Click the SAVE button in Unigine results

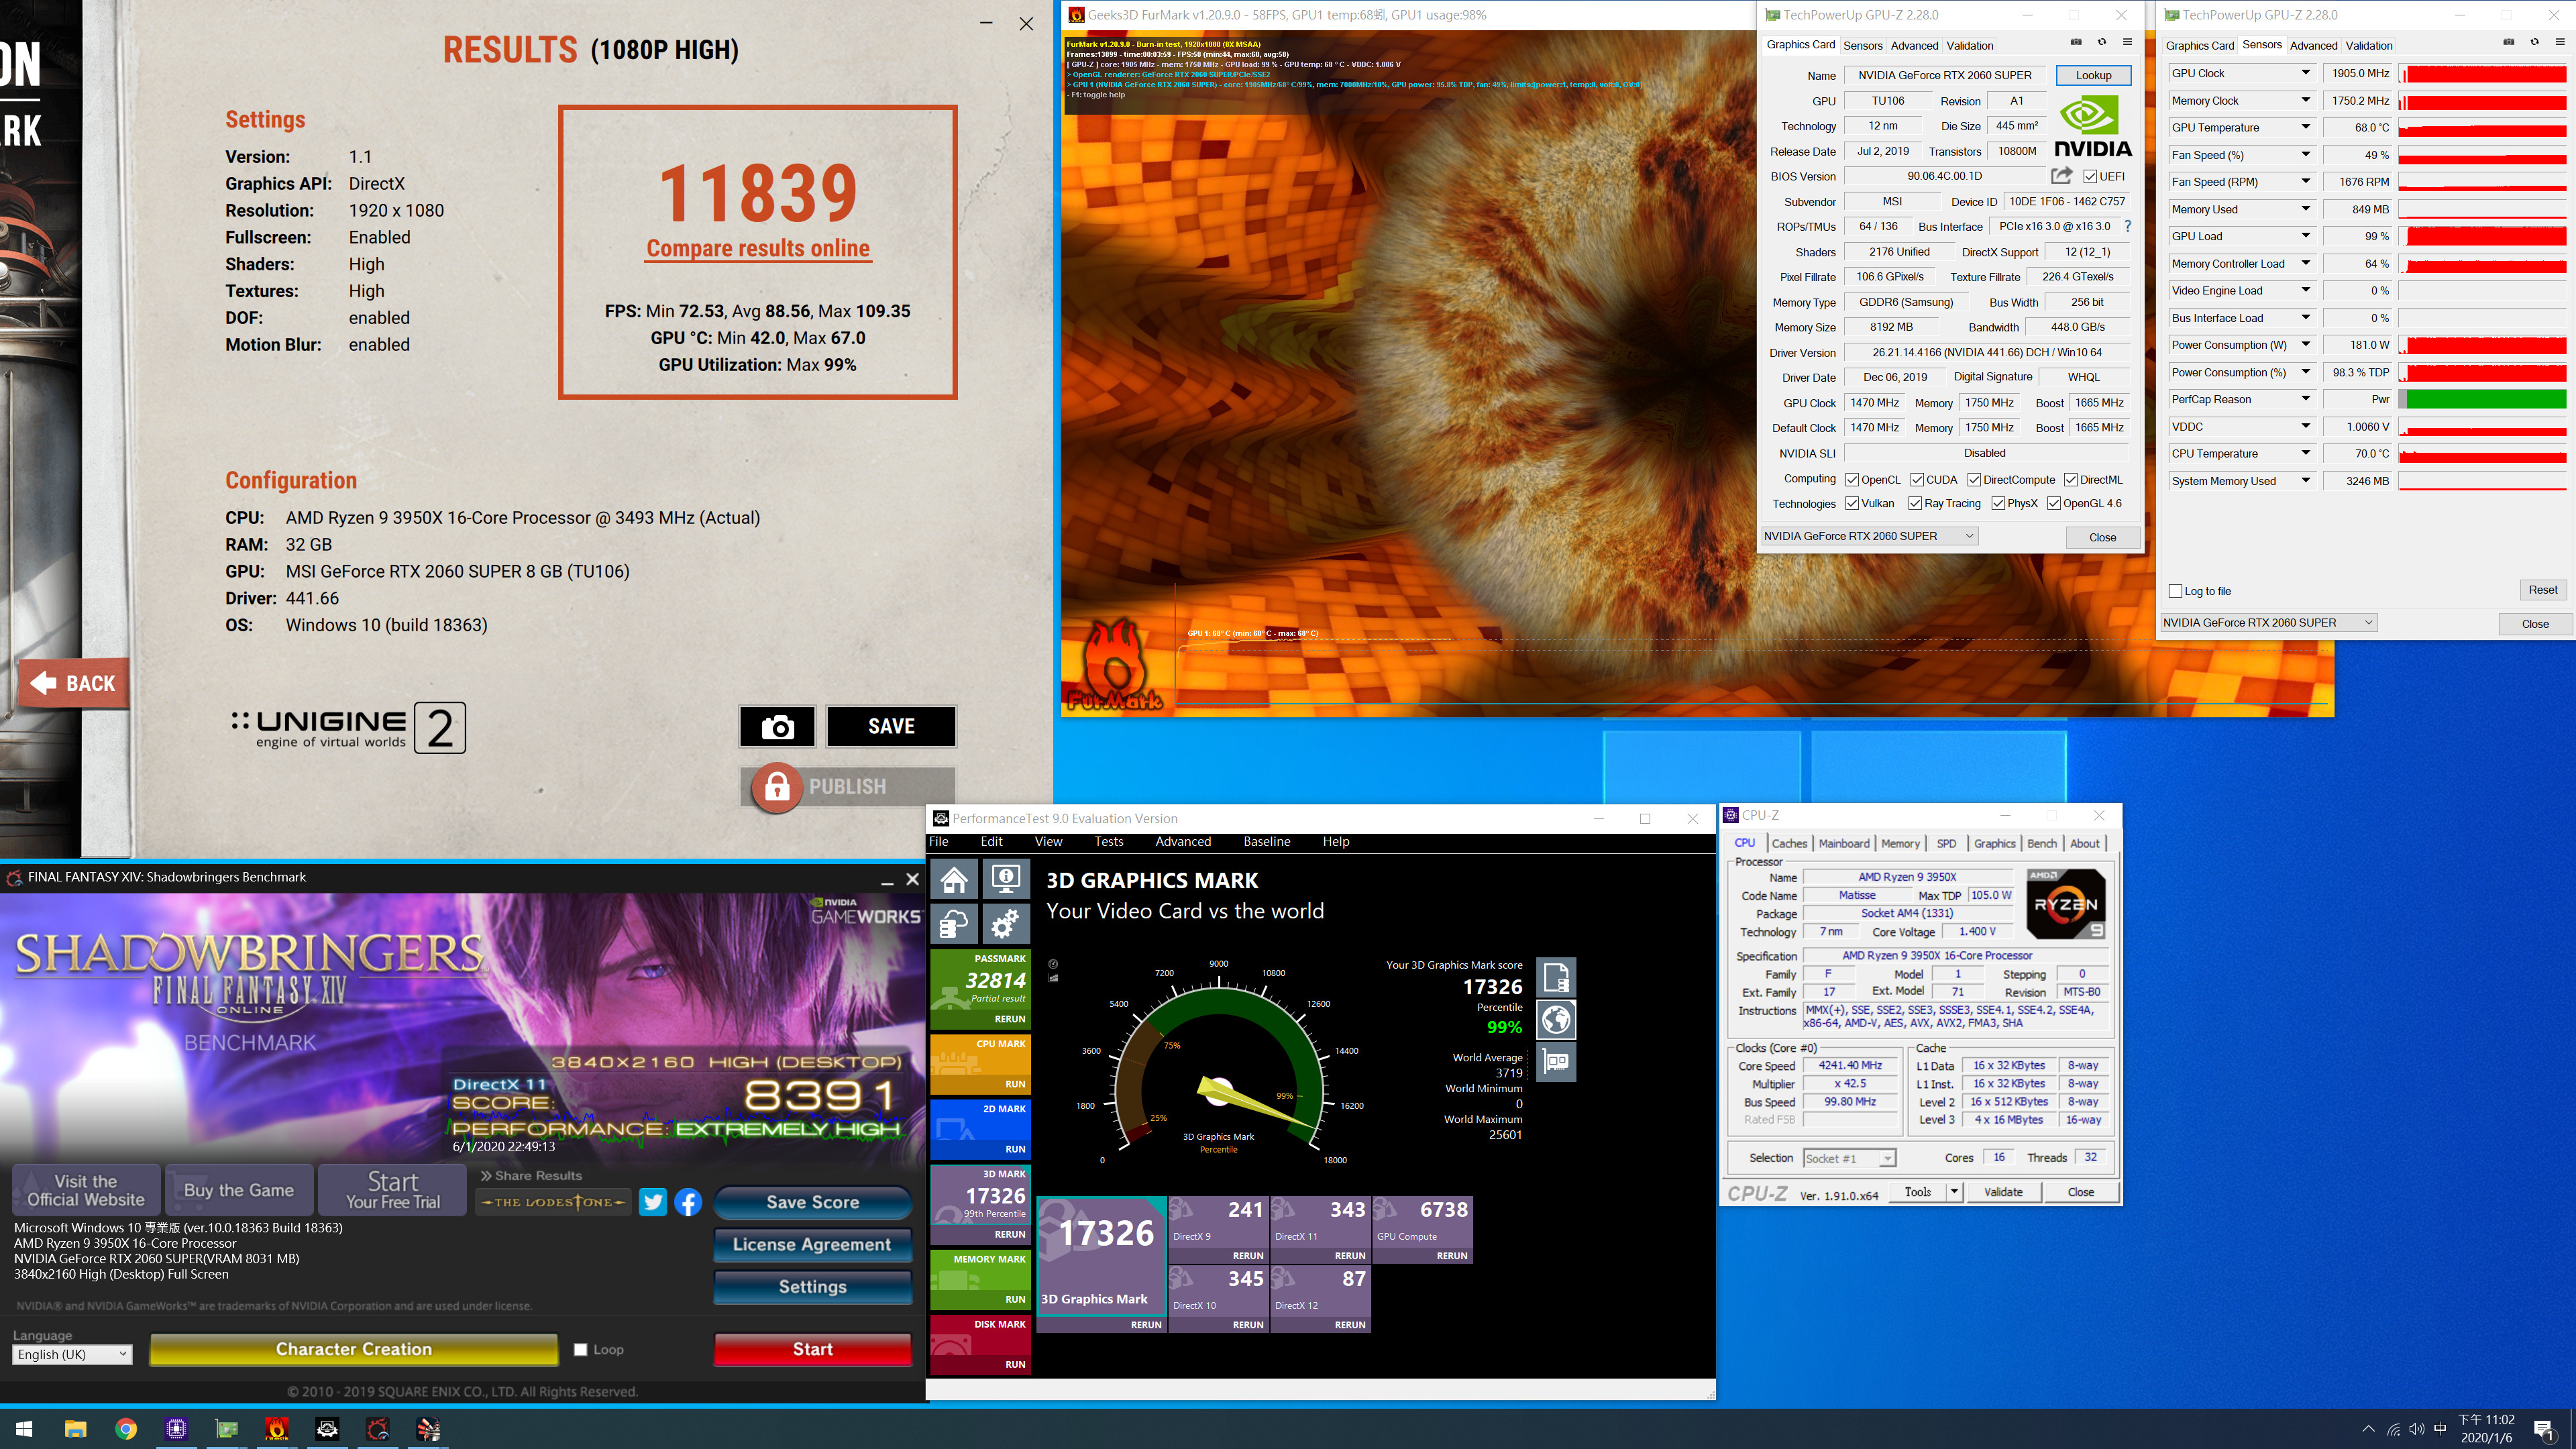[891, 726]
